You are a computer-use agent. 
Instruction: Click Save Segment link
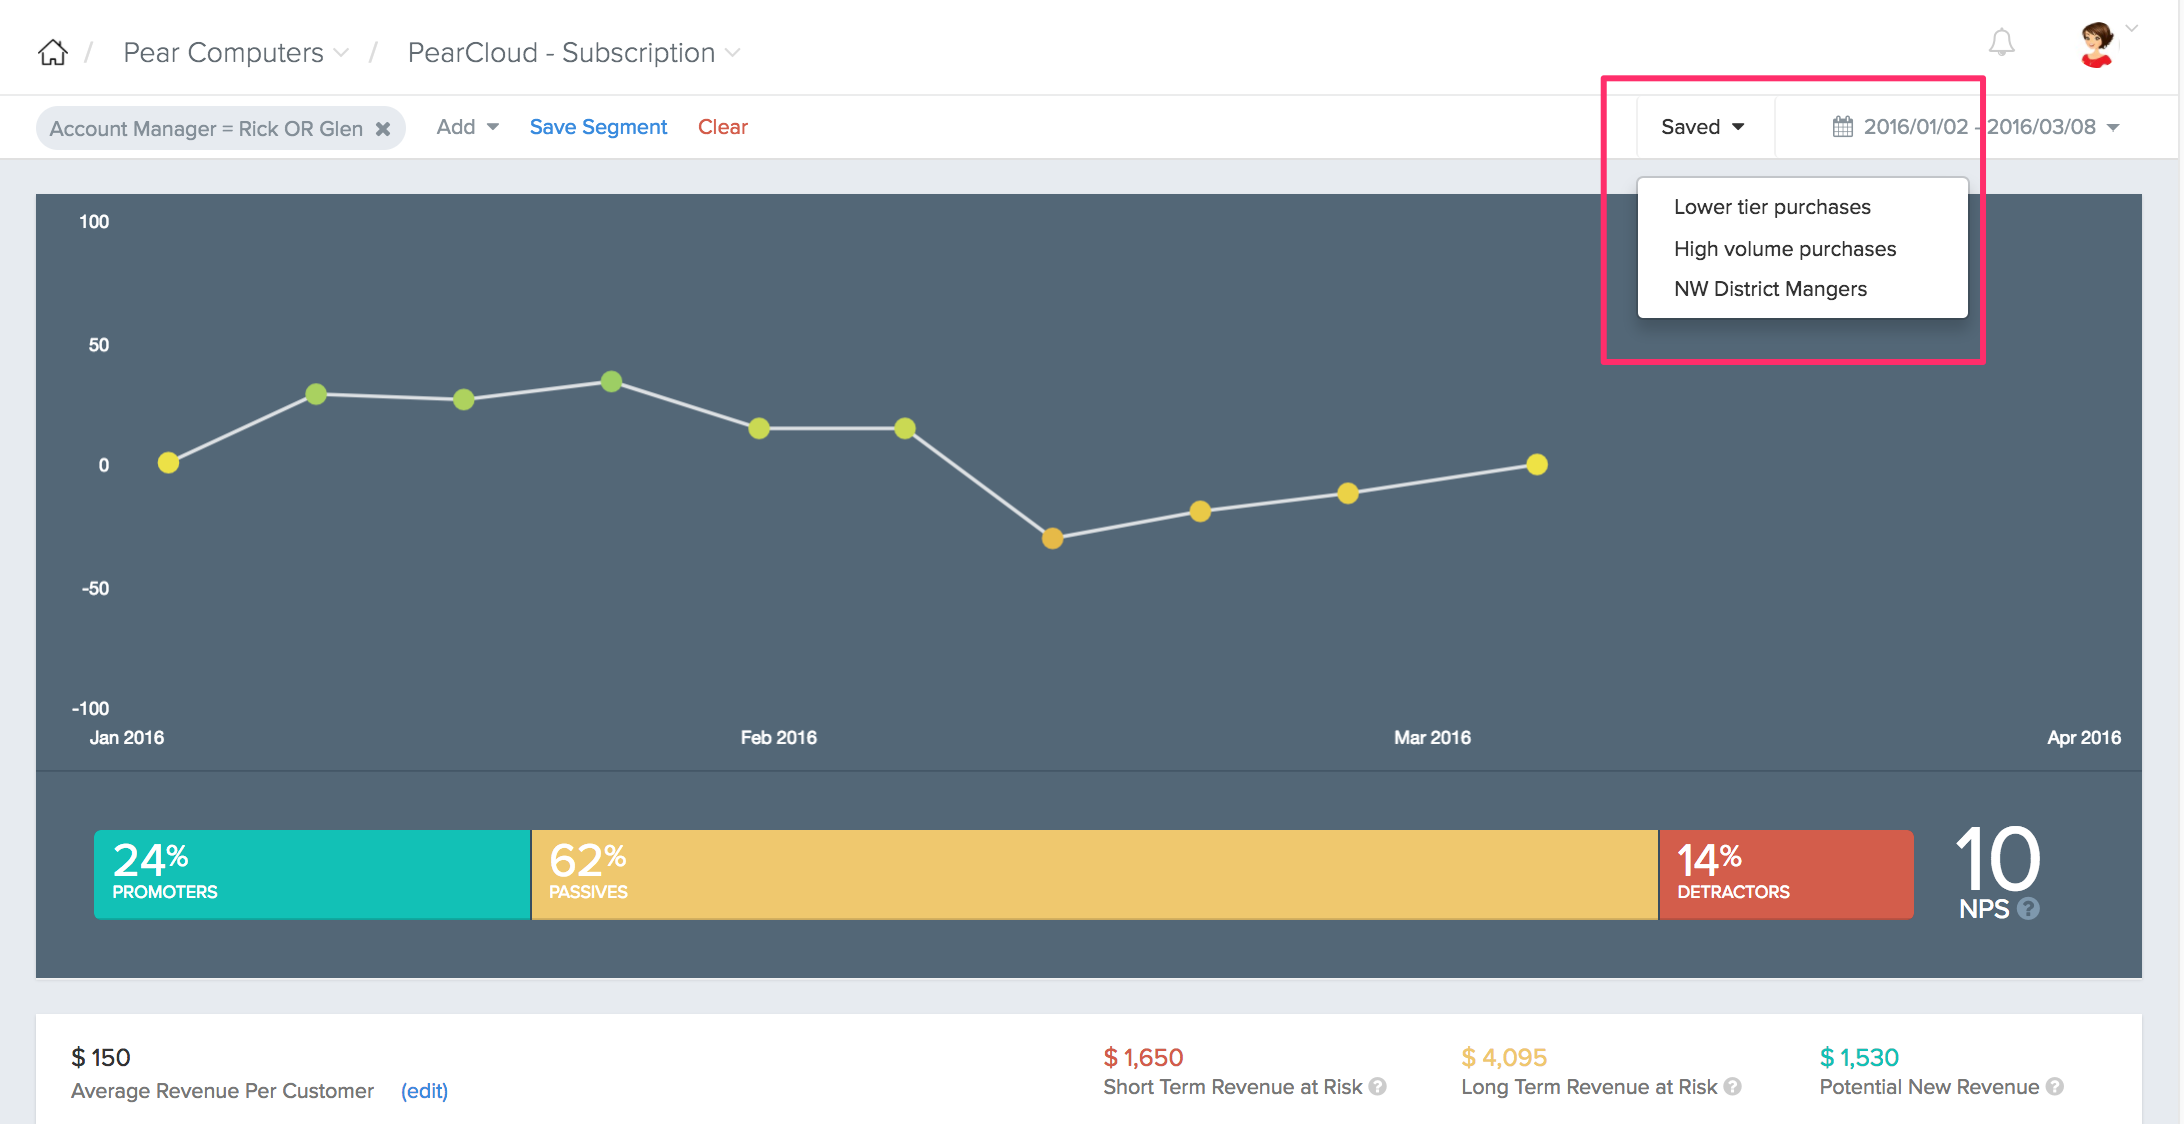[598, 127]
